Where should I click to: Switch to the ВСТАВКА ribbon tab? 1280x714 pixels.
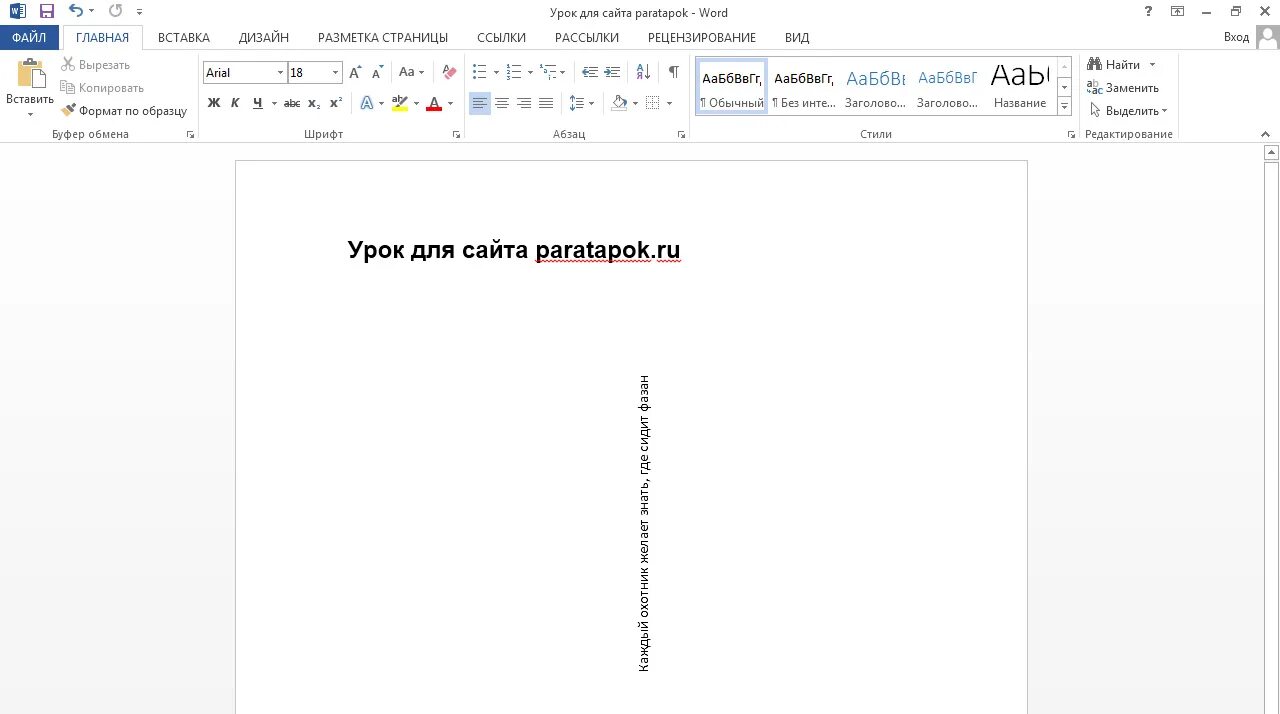184,37
